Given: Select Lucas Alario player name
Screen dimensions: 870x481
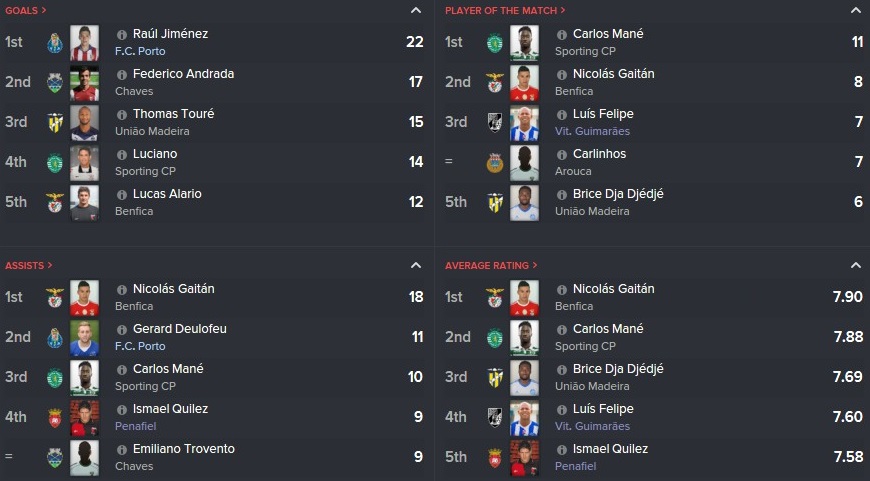Looking at the screenshot, I should (x=167, y=194).
